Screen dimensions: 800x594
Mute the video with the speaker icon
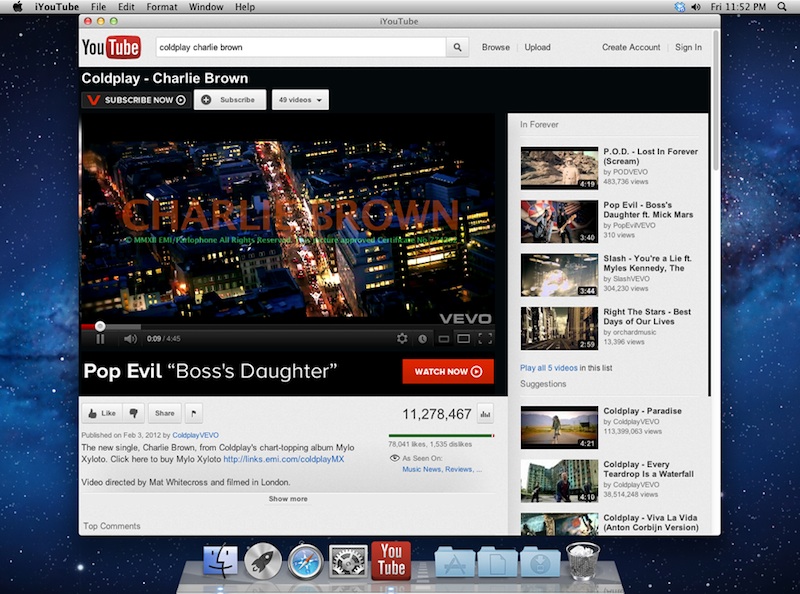[131, 339]
